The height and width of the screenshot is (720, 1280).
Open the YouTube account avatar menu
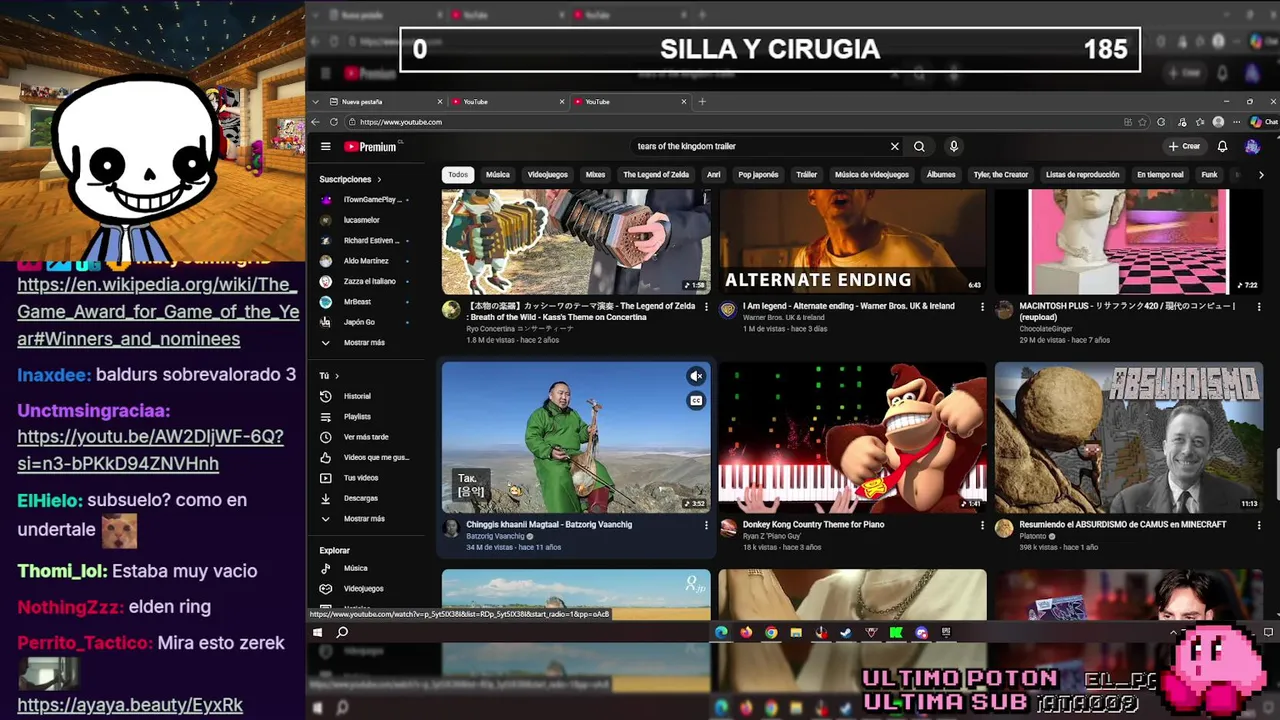point(1252,146)
